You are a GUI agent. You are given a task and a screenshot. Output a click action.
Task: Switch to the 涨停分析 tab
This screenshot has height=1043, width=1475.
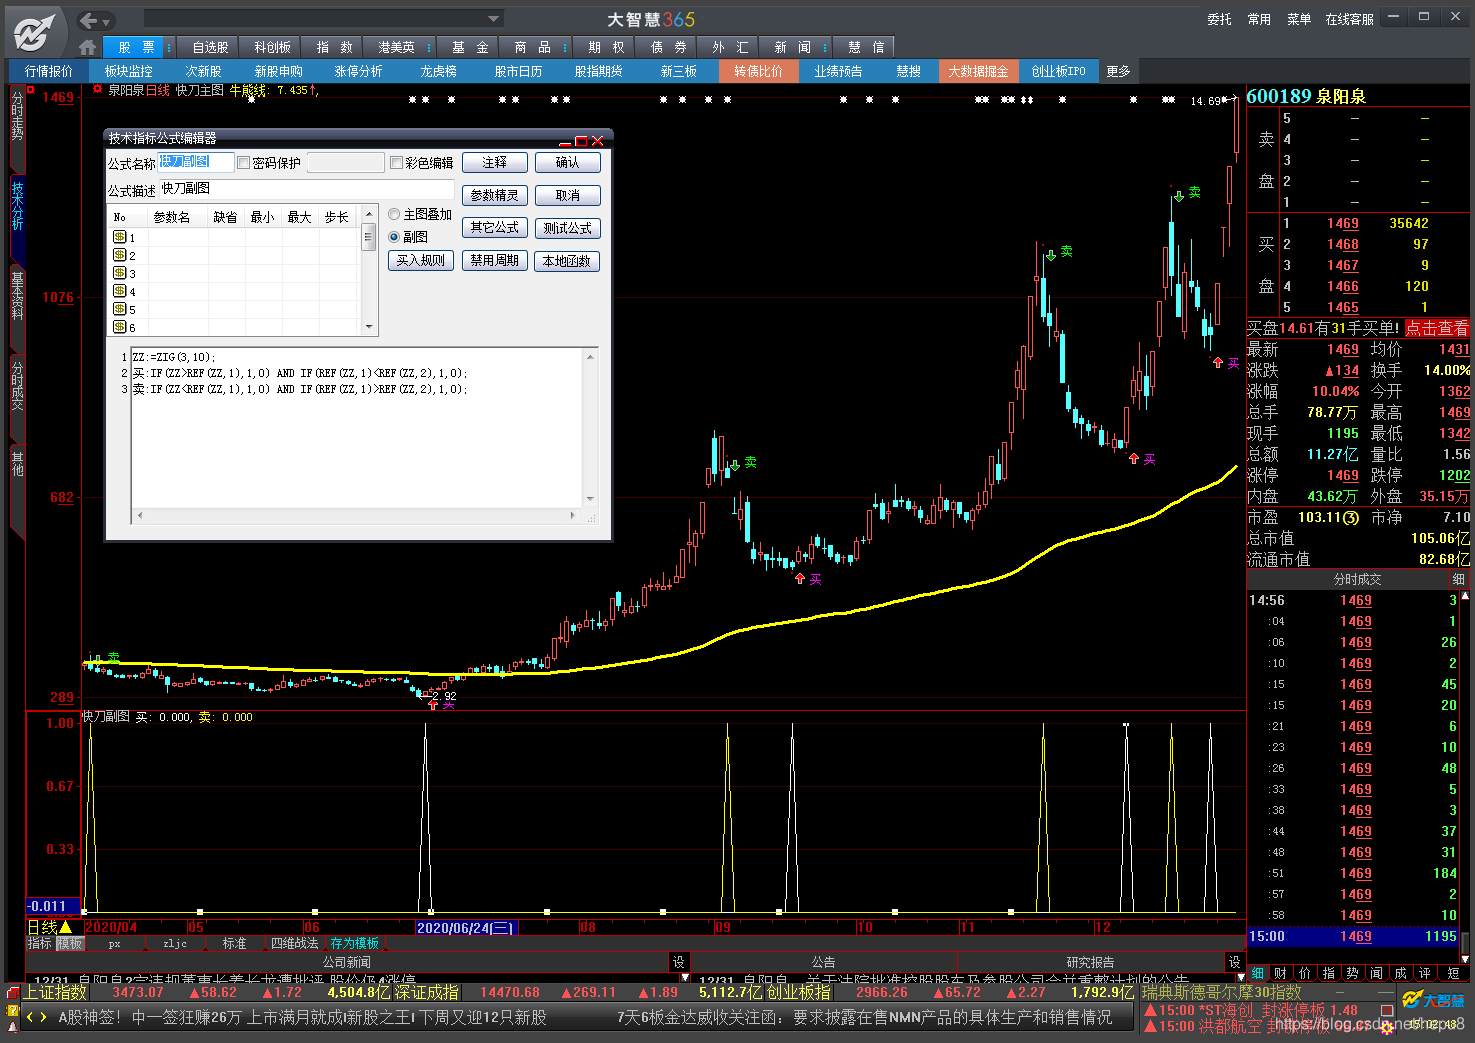(358, 71)
